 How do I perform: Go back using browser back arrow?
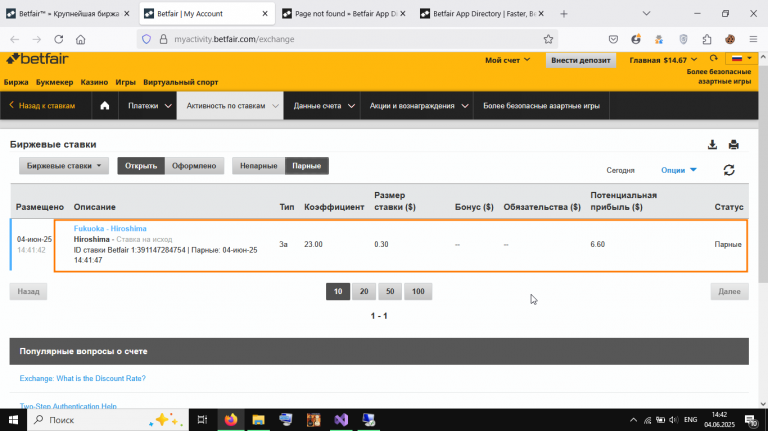click(x=15, y=39)
